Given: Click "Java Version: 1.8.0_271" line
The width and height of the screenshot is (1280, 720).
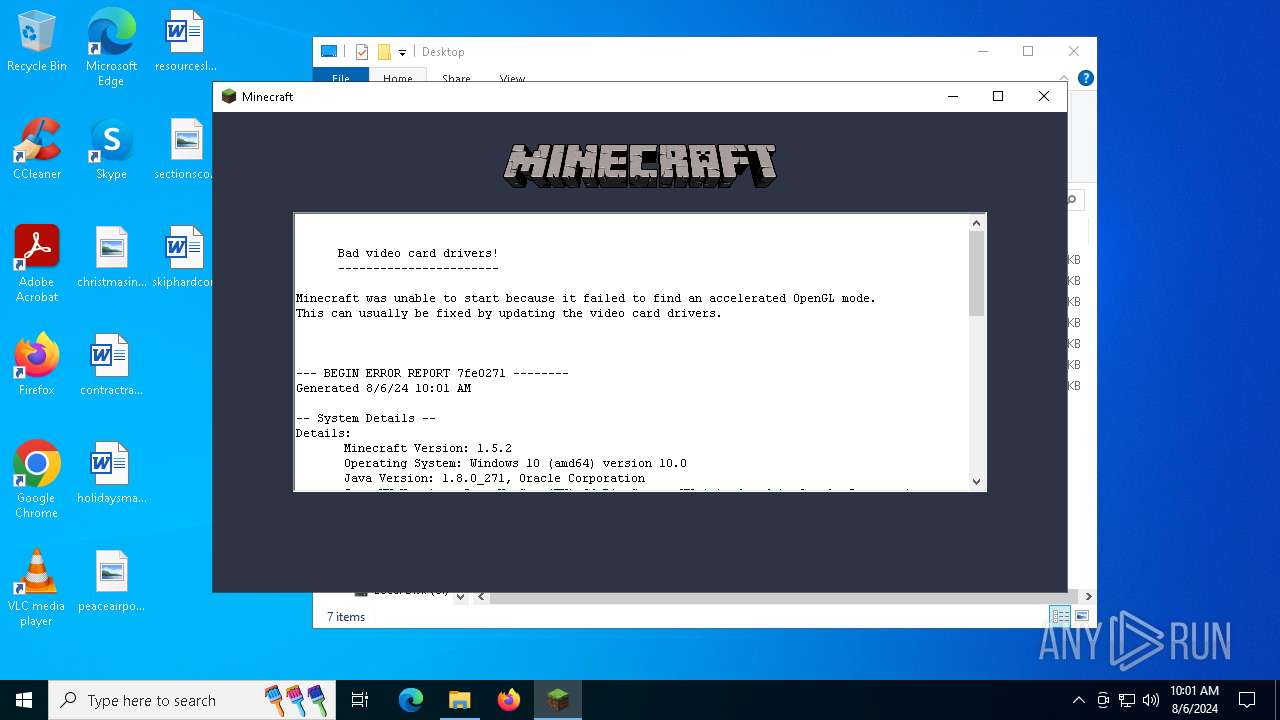Looking at the screenshot, I should [x=494, y=478].
